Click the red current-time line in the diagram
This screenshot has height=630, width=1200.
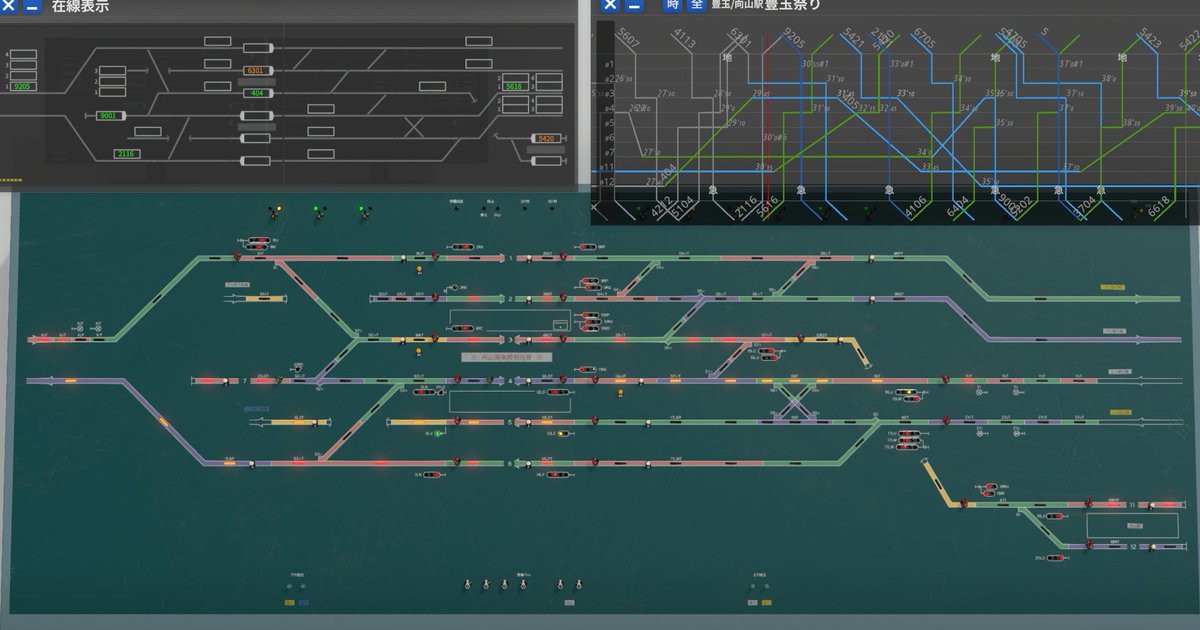[x=769, y=110]
